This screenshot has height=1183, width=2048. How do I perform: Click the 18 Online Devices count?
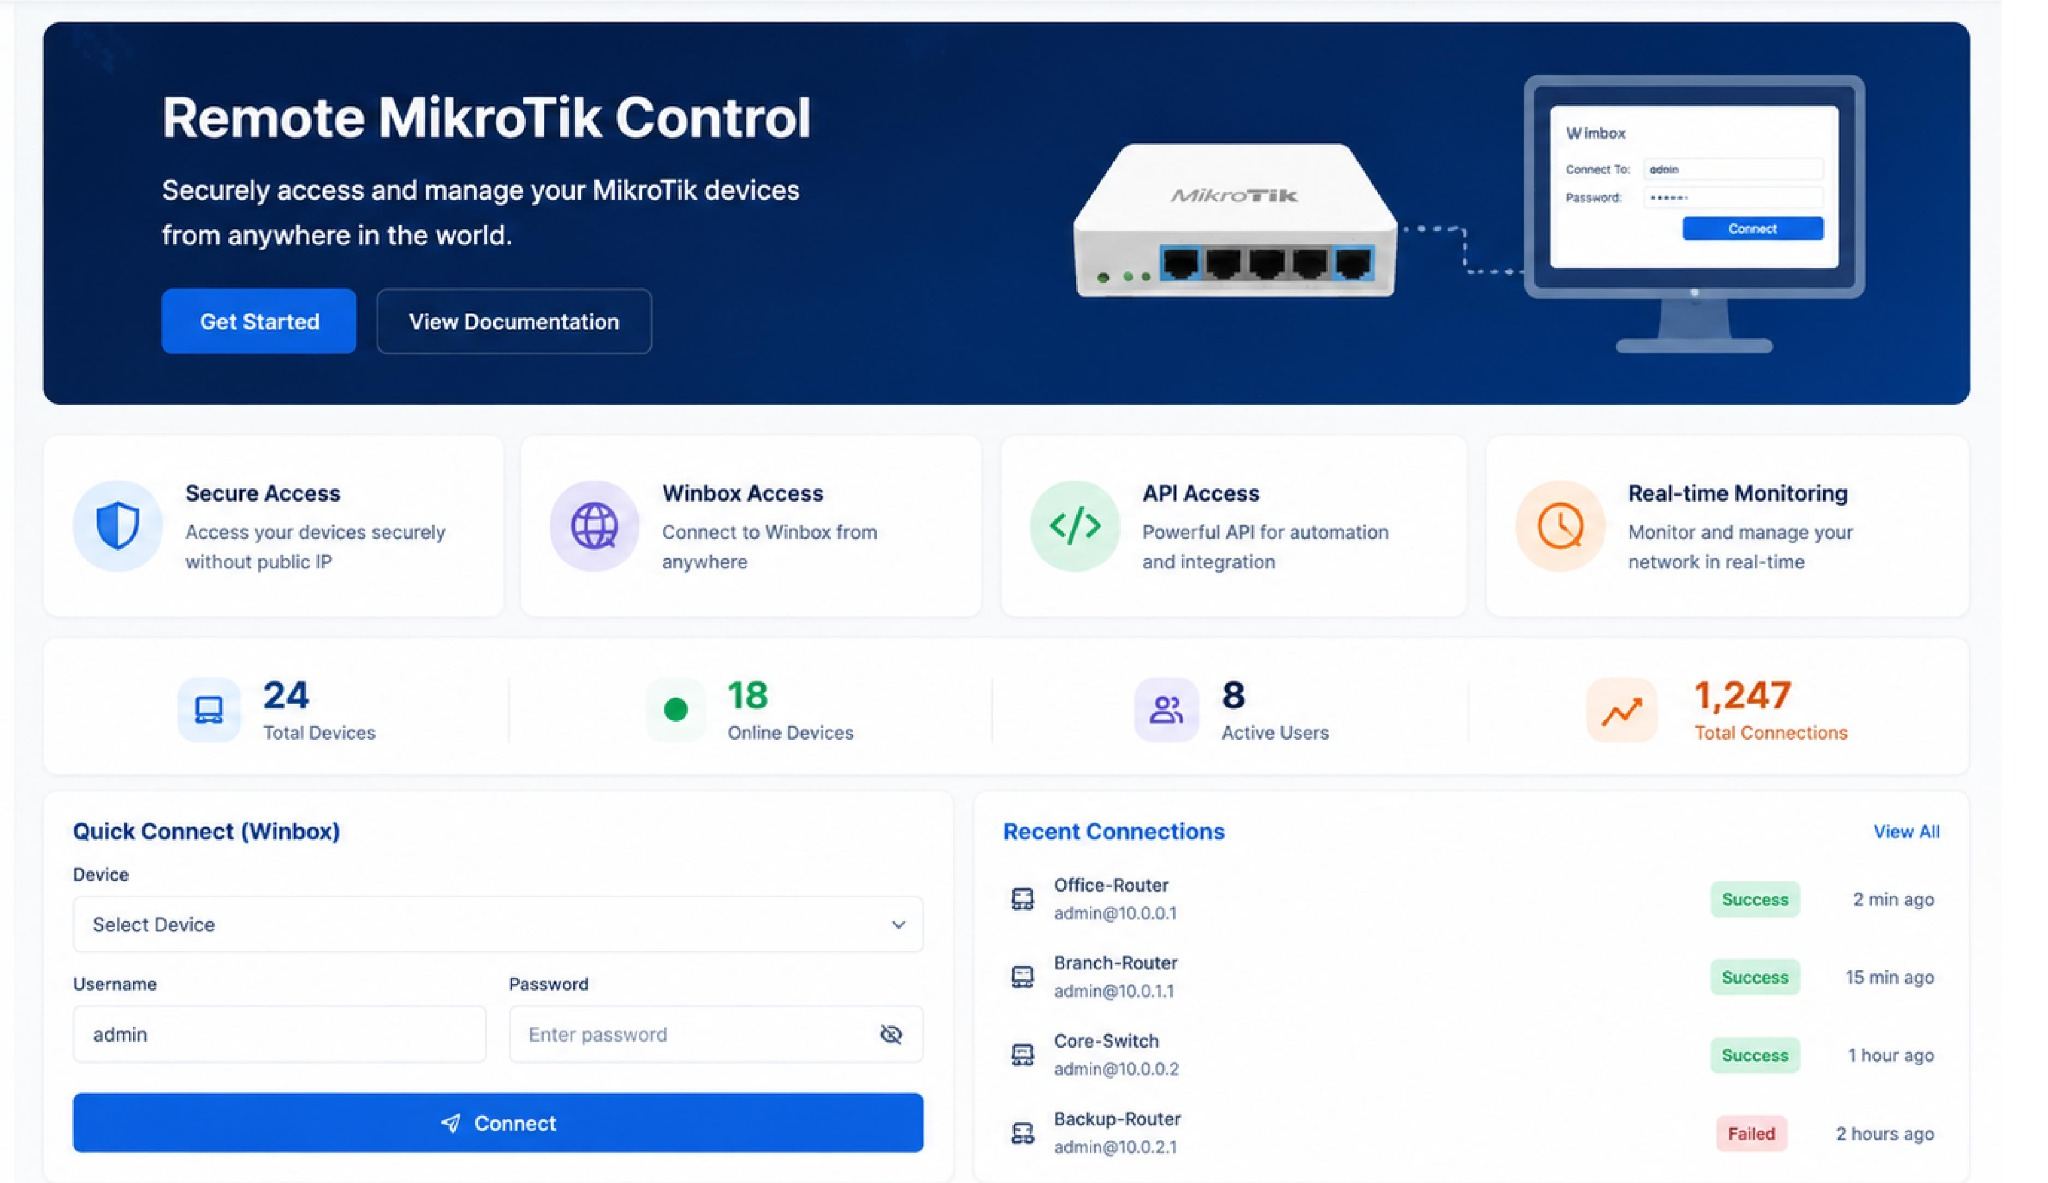748,695
